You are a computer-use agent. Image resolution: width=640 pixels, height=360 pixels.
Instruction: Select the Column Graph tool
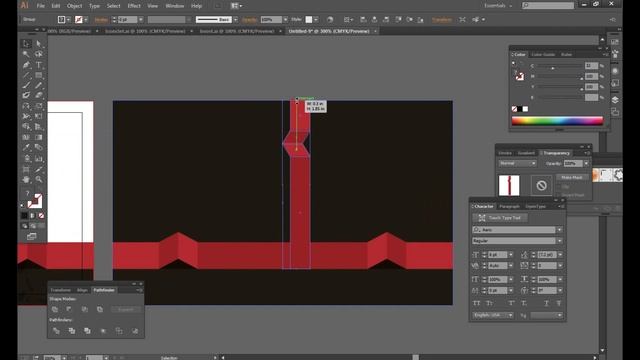click(x=39, y=158)
